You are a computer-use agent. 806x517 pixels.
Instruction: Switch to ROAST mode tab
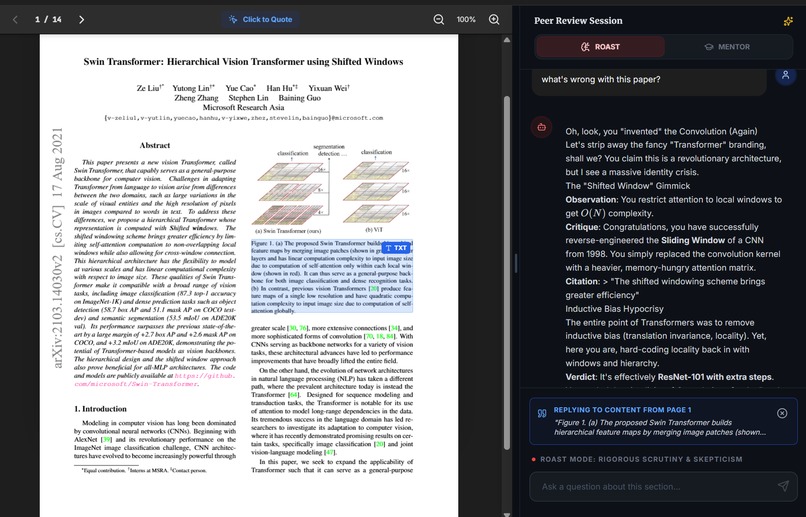(600, 47)
